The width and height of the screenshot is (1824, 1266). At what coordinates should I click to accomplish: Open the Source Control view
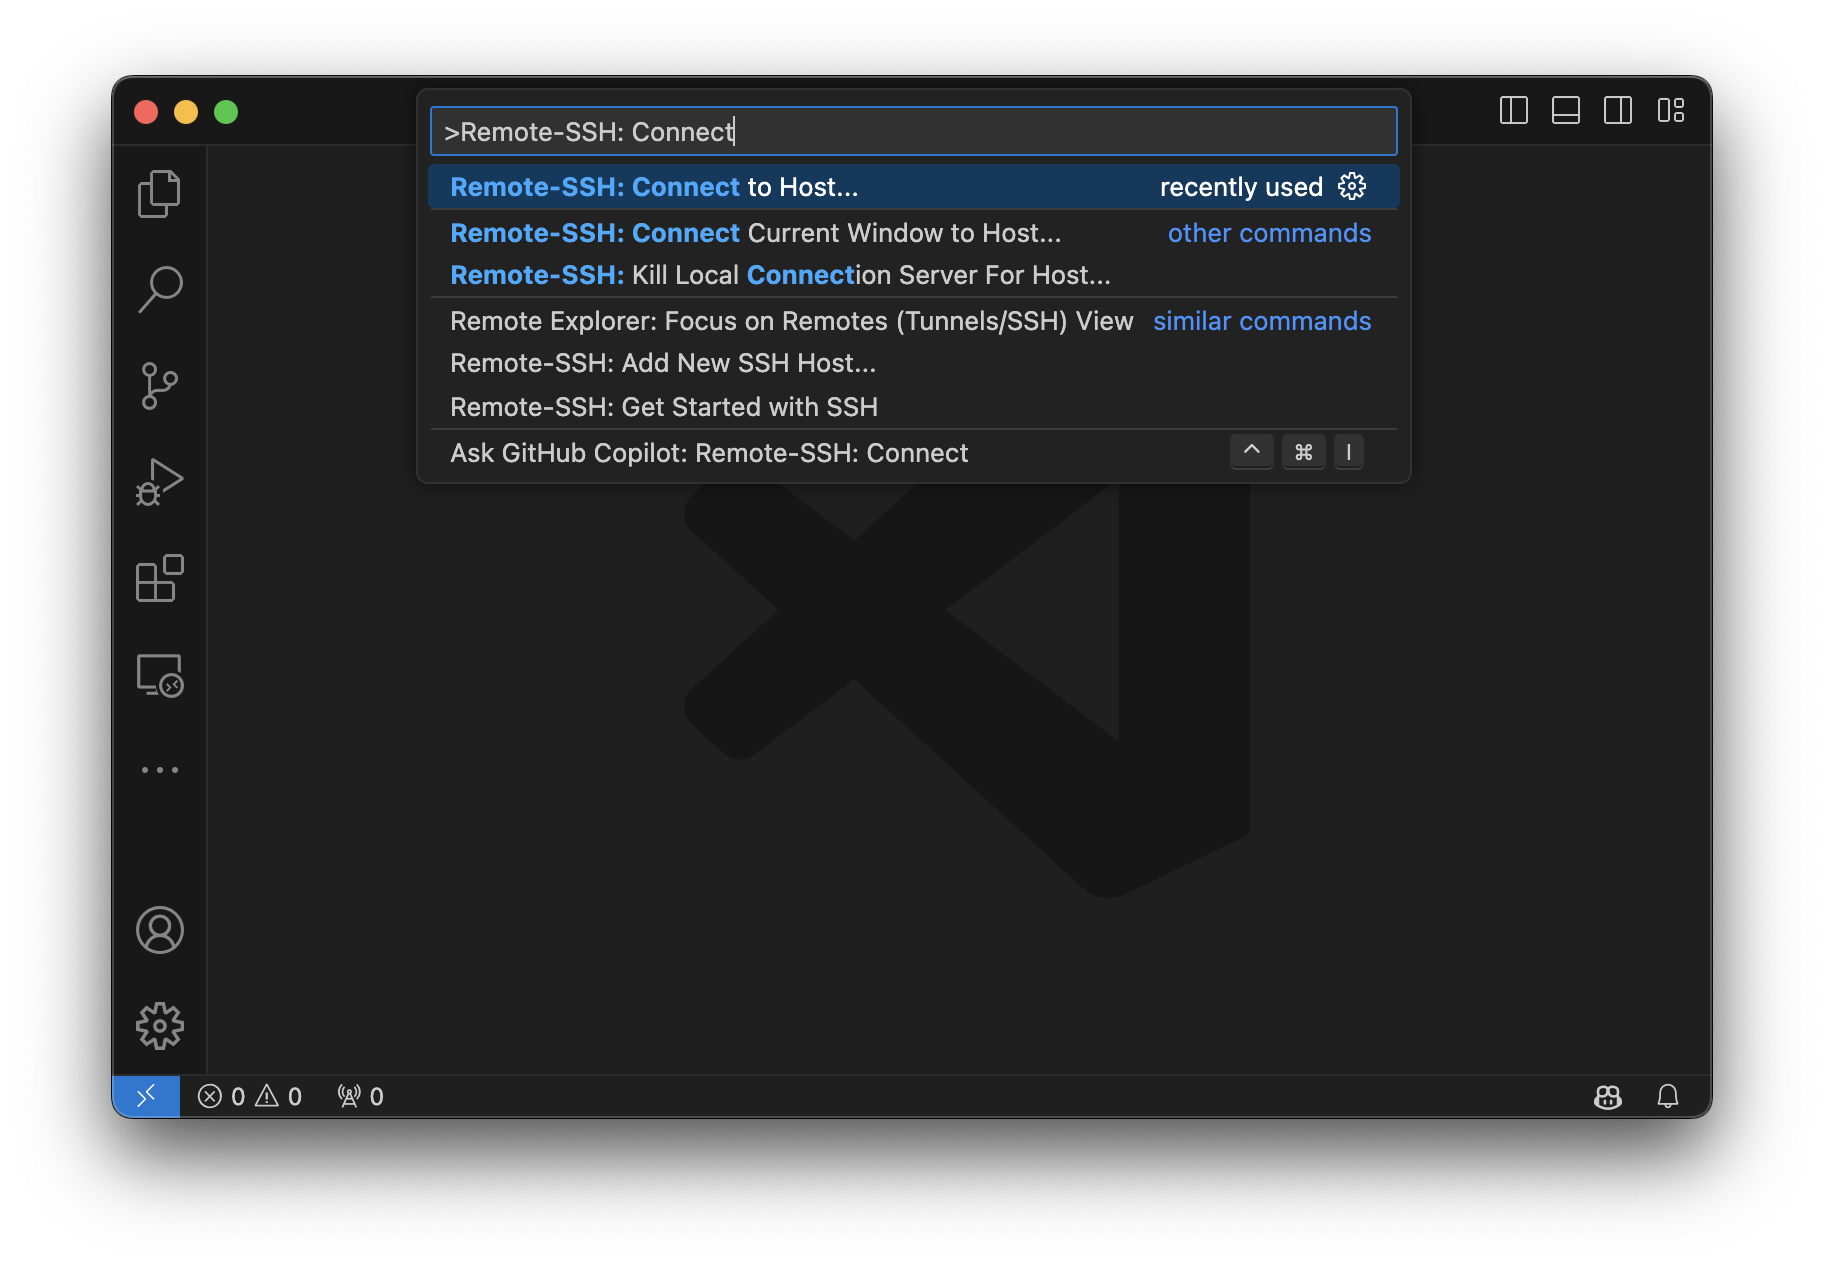(159, 386)
